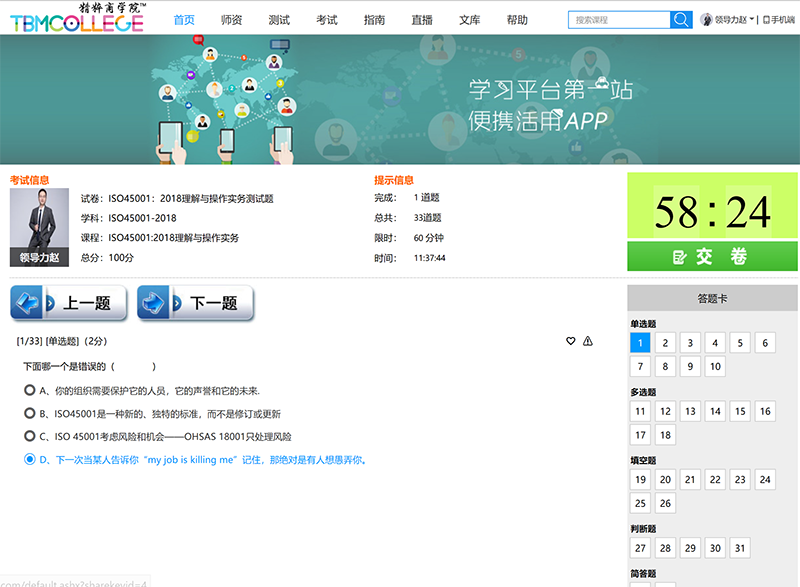This screenshot has width=800, height=587.
Task: Choose option B about ISO45001 standard
Action: [x=29, y=413]
